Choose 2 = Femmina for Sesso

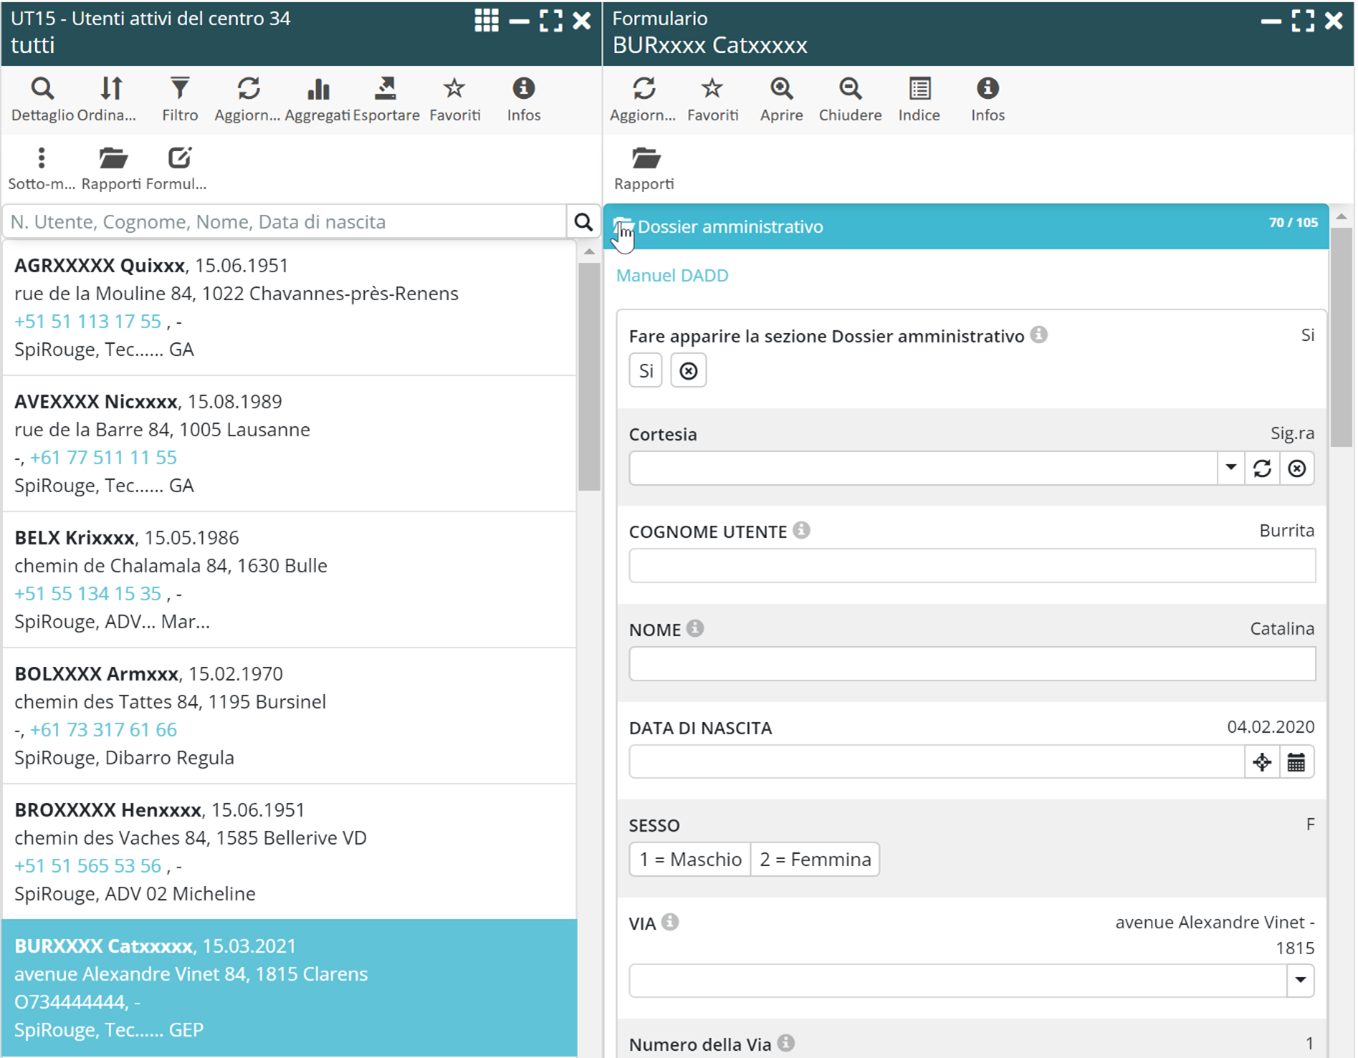815,860
